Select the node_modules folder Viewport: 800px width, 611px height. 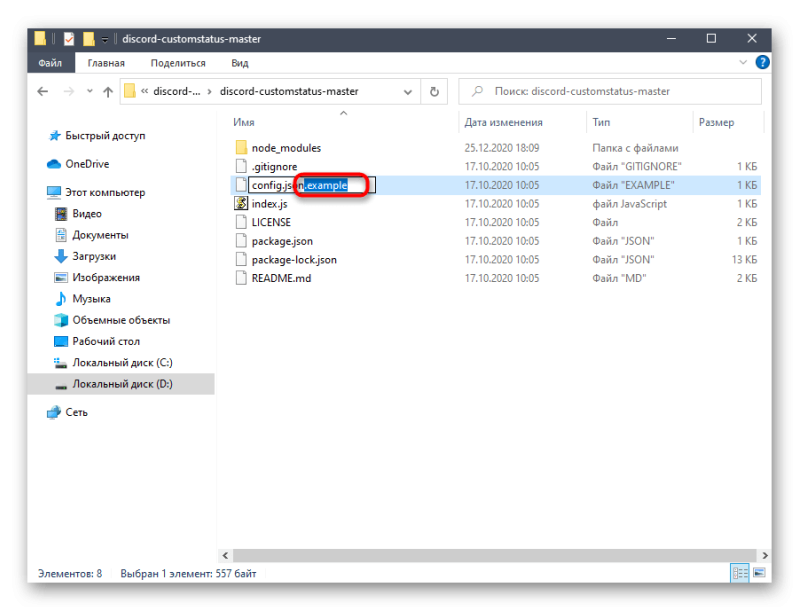click(286, 148)
